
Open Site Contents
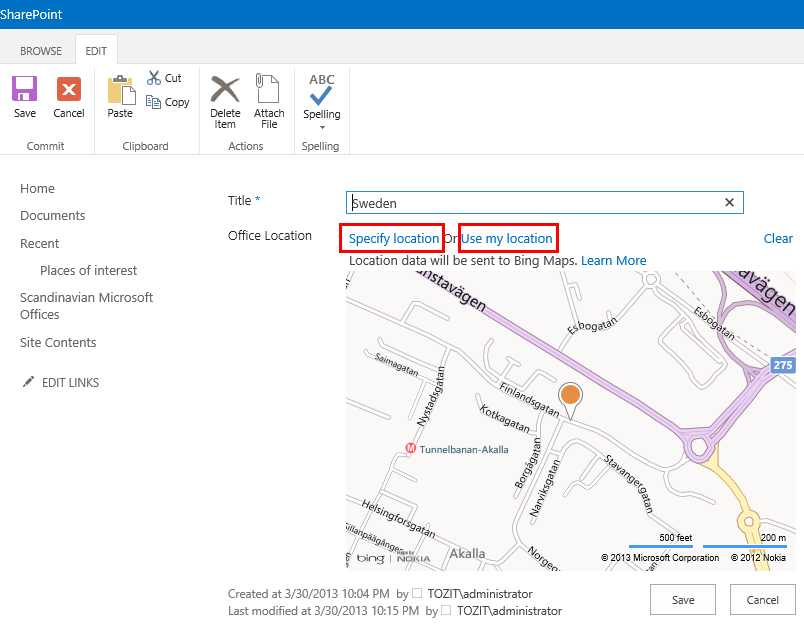click(x=58, y=342)
